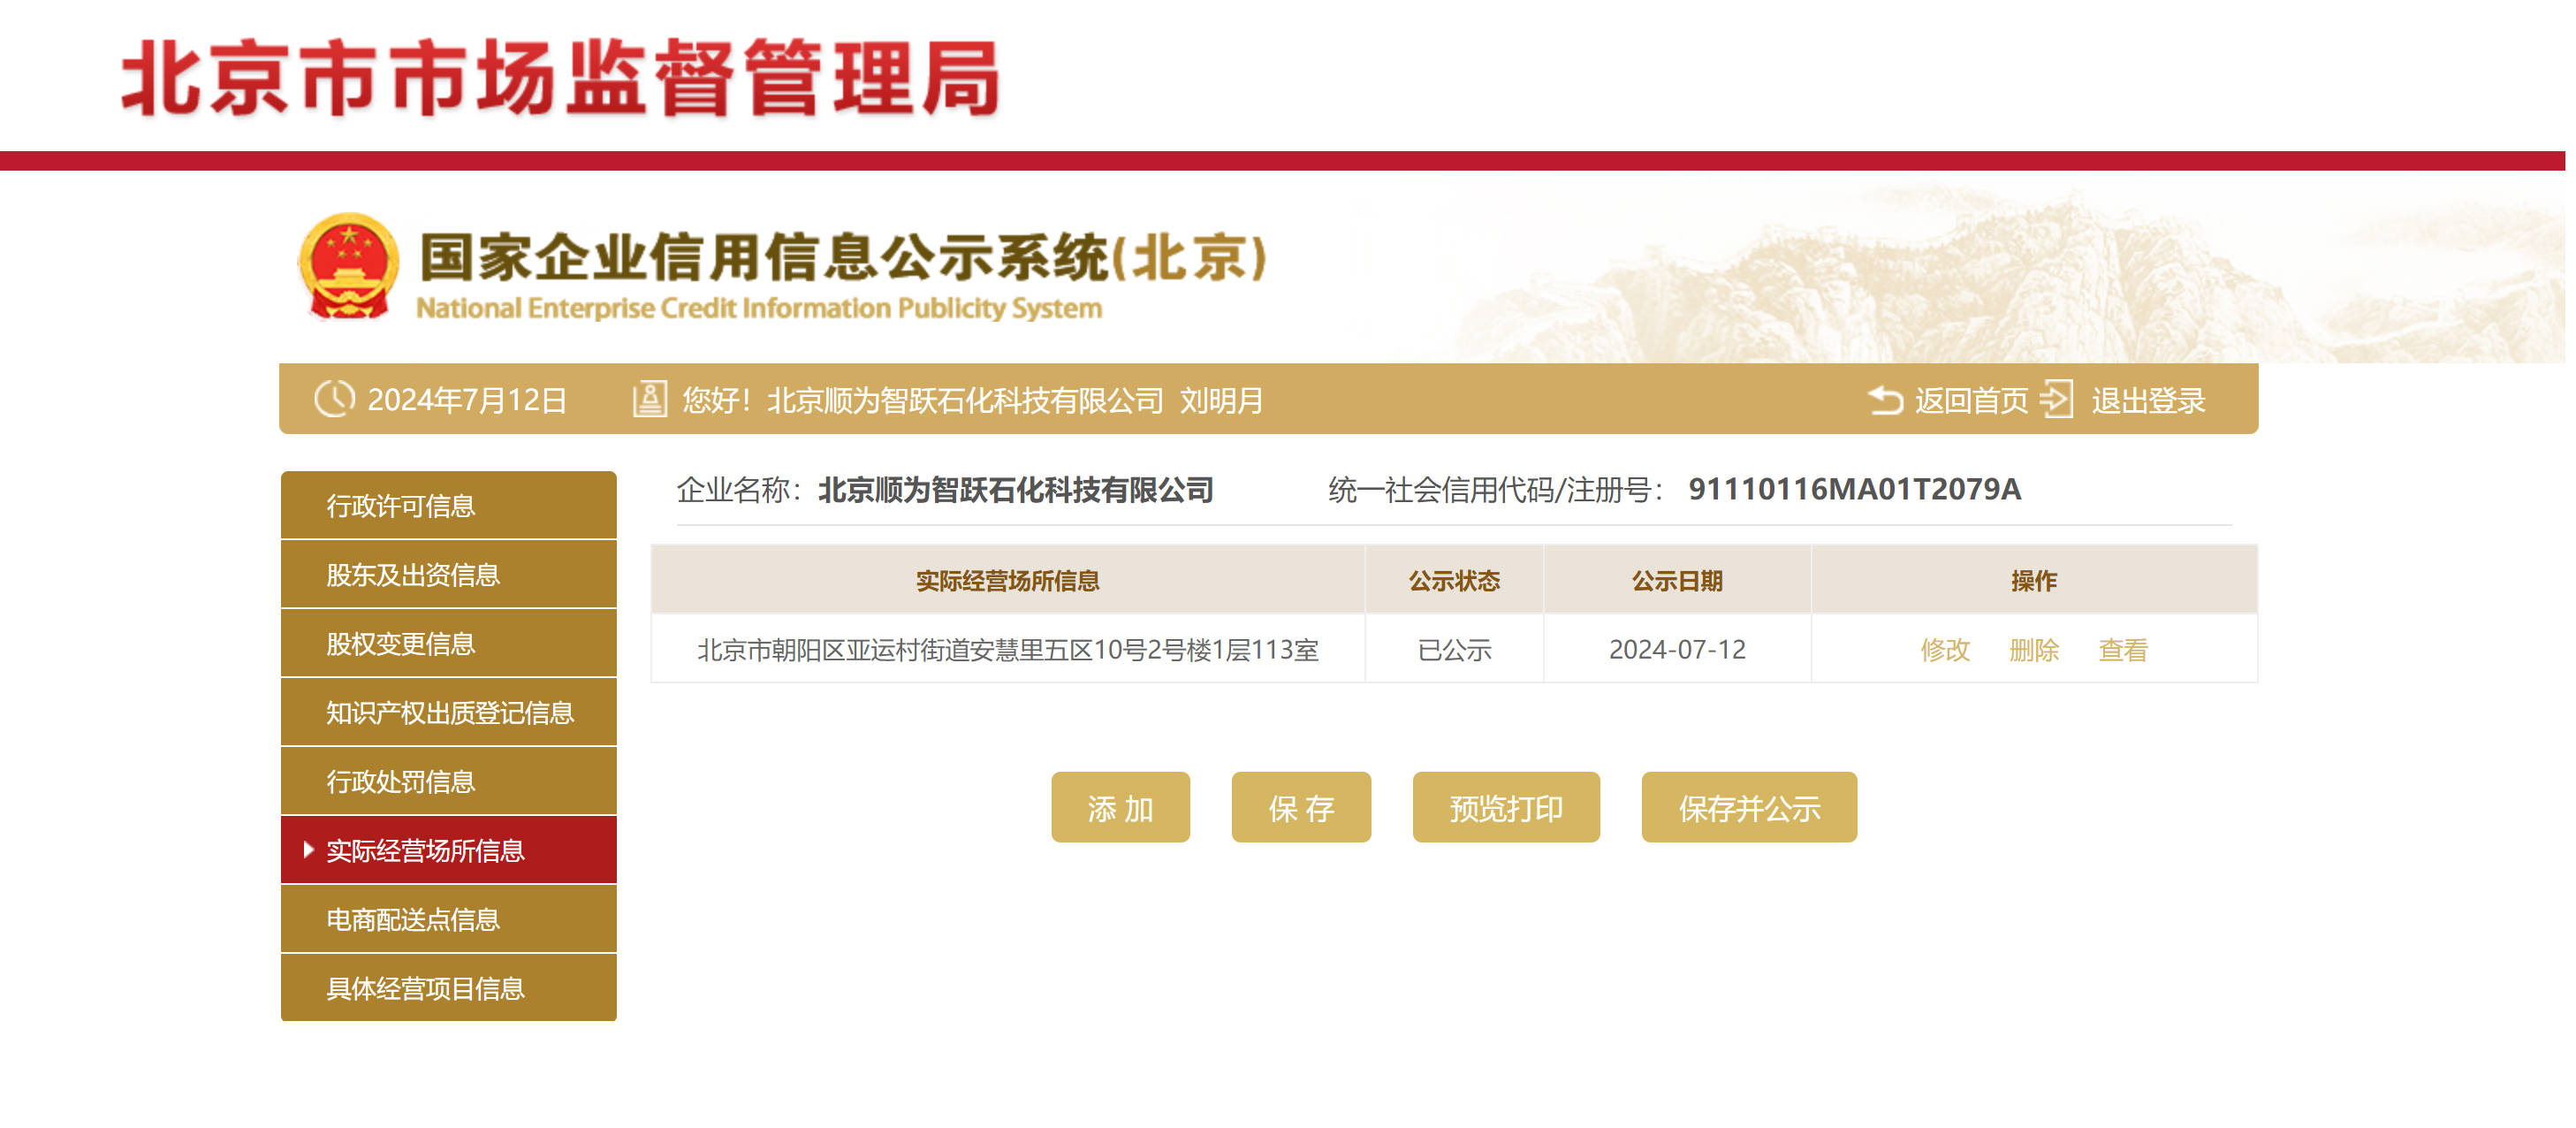Select 行政处罚信息 in the sidebar

click(x=448, y=781)
